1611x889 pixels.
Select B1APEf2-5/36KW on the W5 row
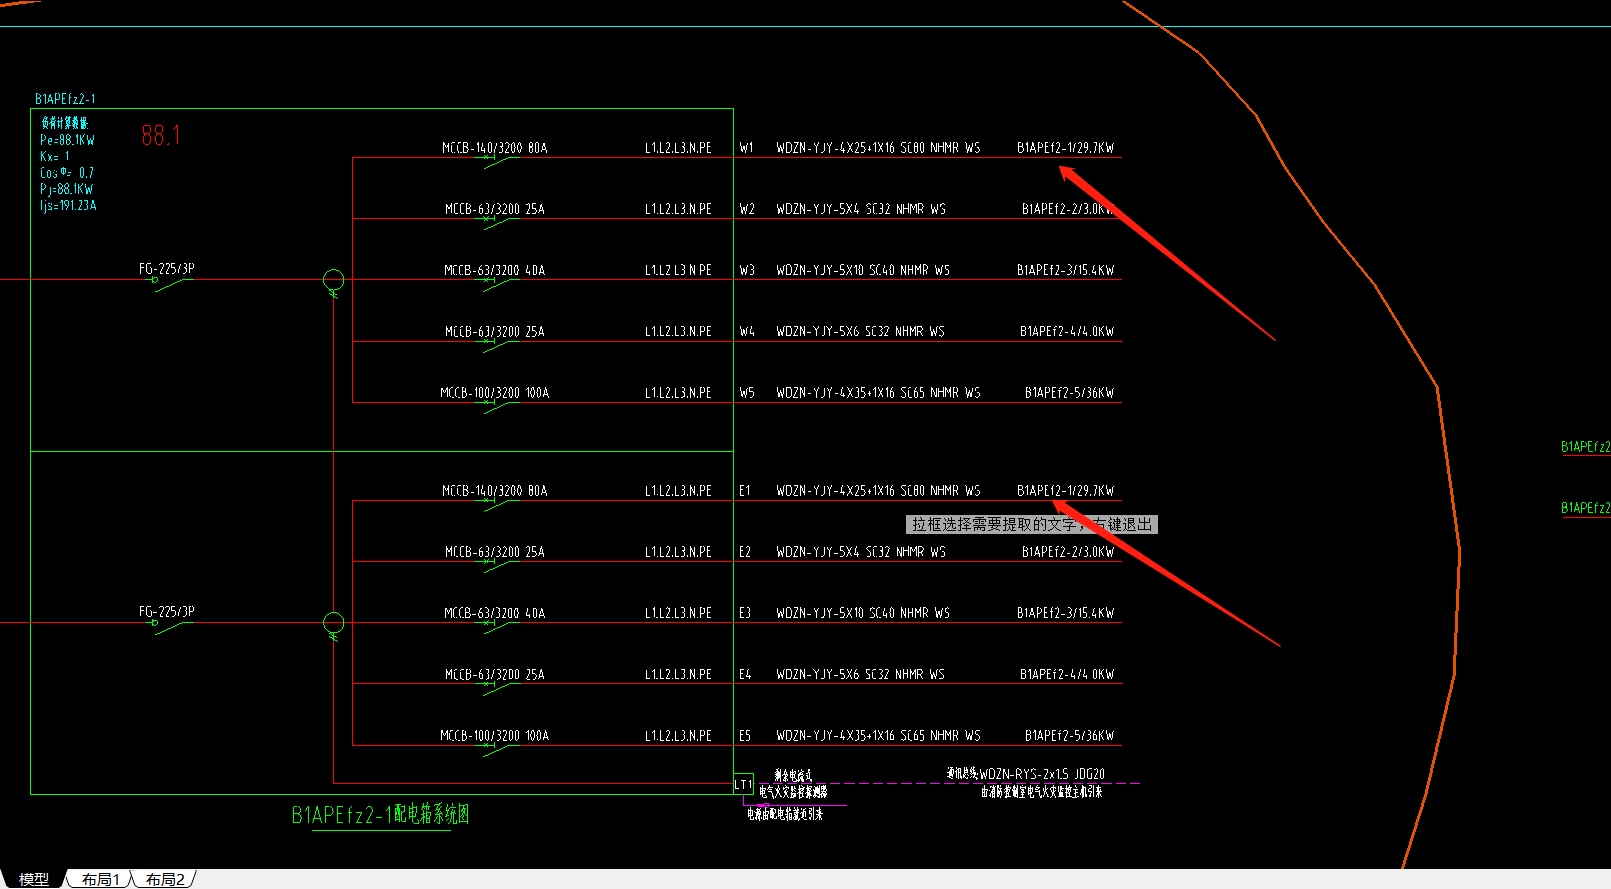1069,393
